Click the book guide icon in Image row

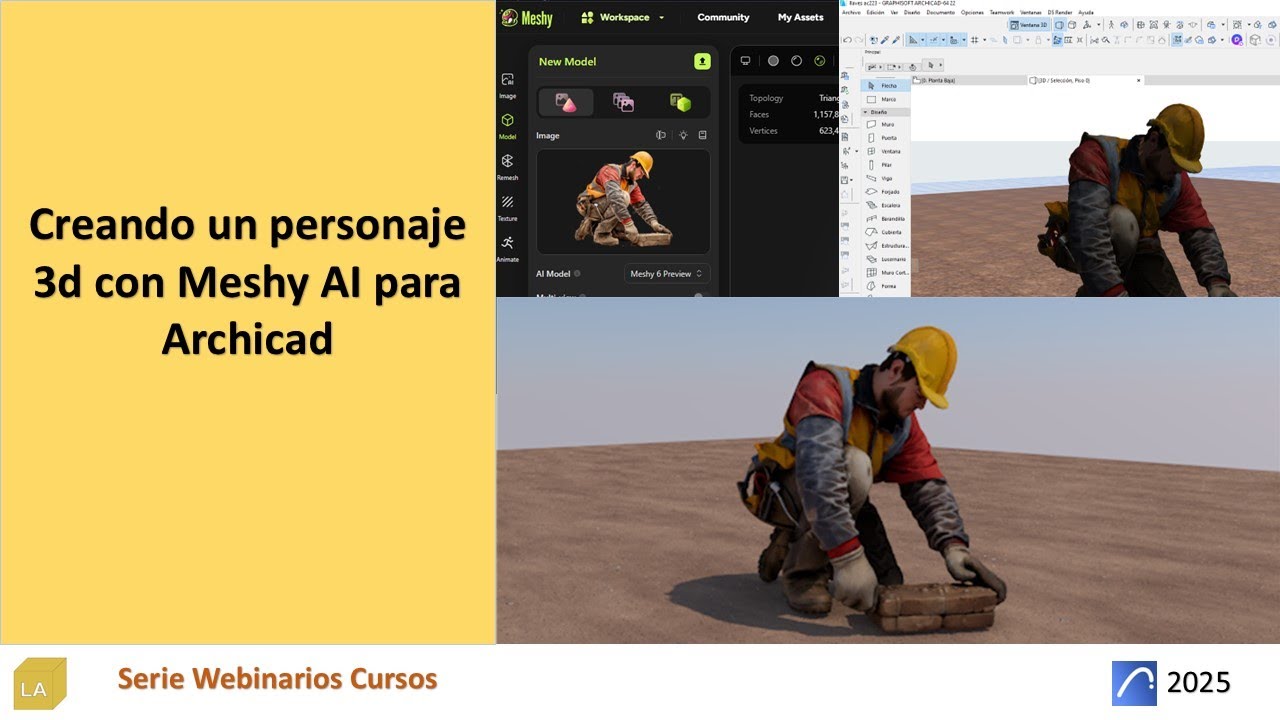click(x=703, y=135)
